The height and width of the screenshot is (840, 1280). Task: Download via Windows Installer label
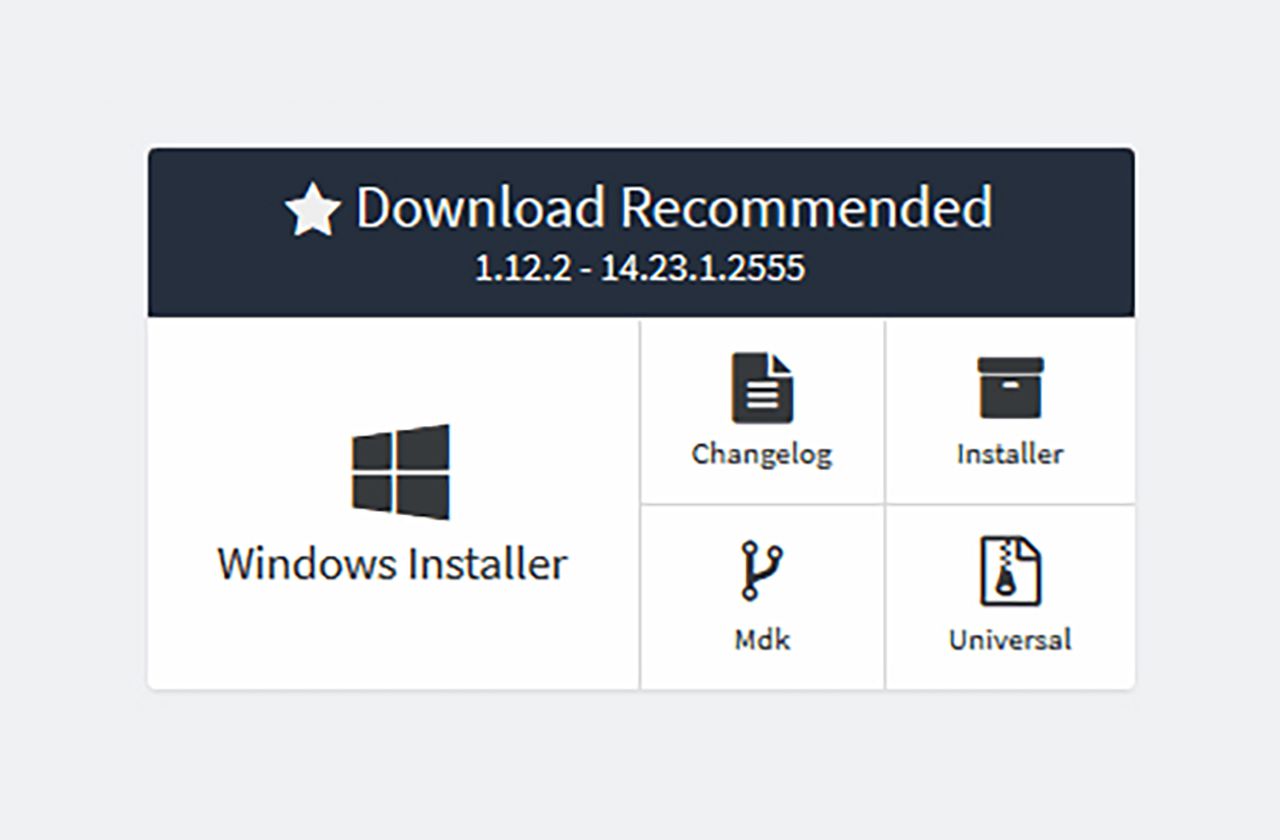coord(392,563)
